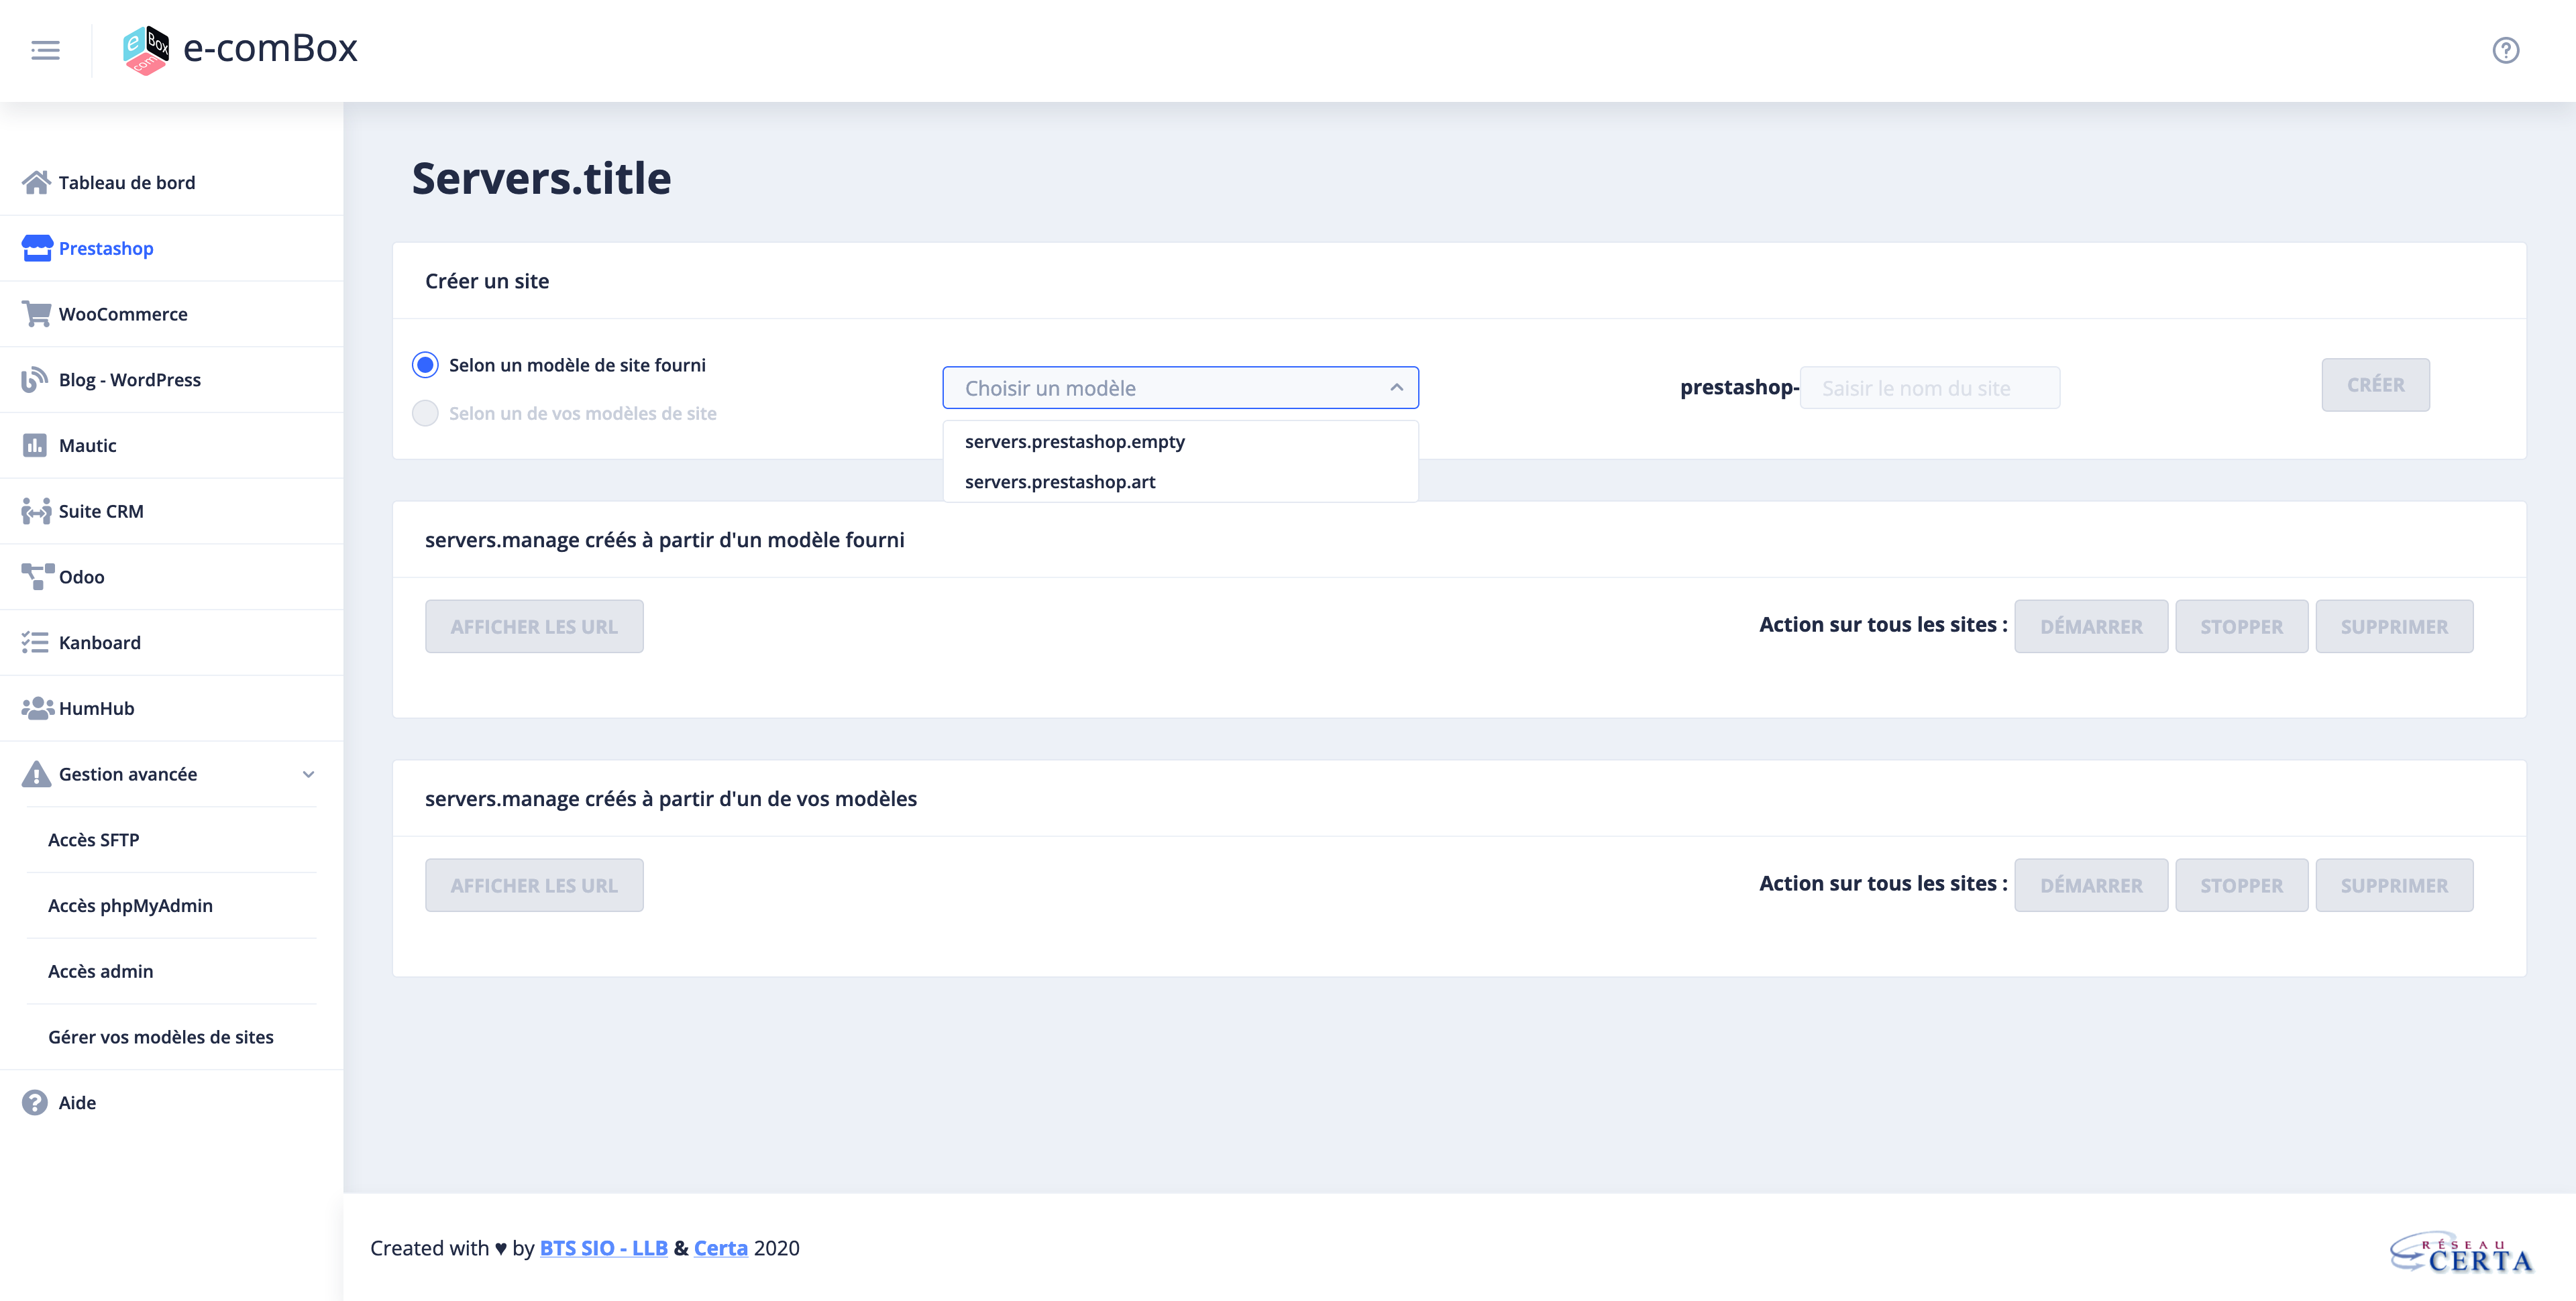Viewport: 2576px width, 1301px height.
Task: Click the Odoo diagram icon
Action: (x=37, y=577)
